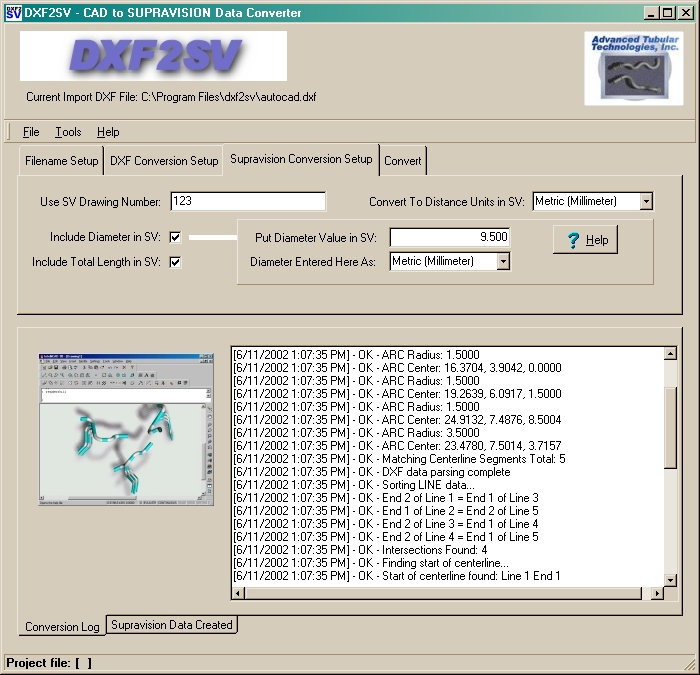The height and width of the screenshot is (675, 700).
Task: Select the Conversion Log tab
Action: point(62,627)
